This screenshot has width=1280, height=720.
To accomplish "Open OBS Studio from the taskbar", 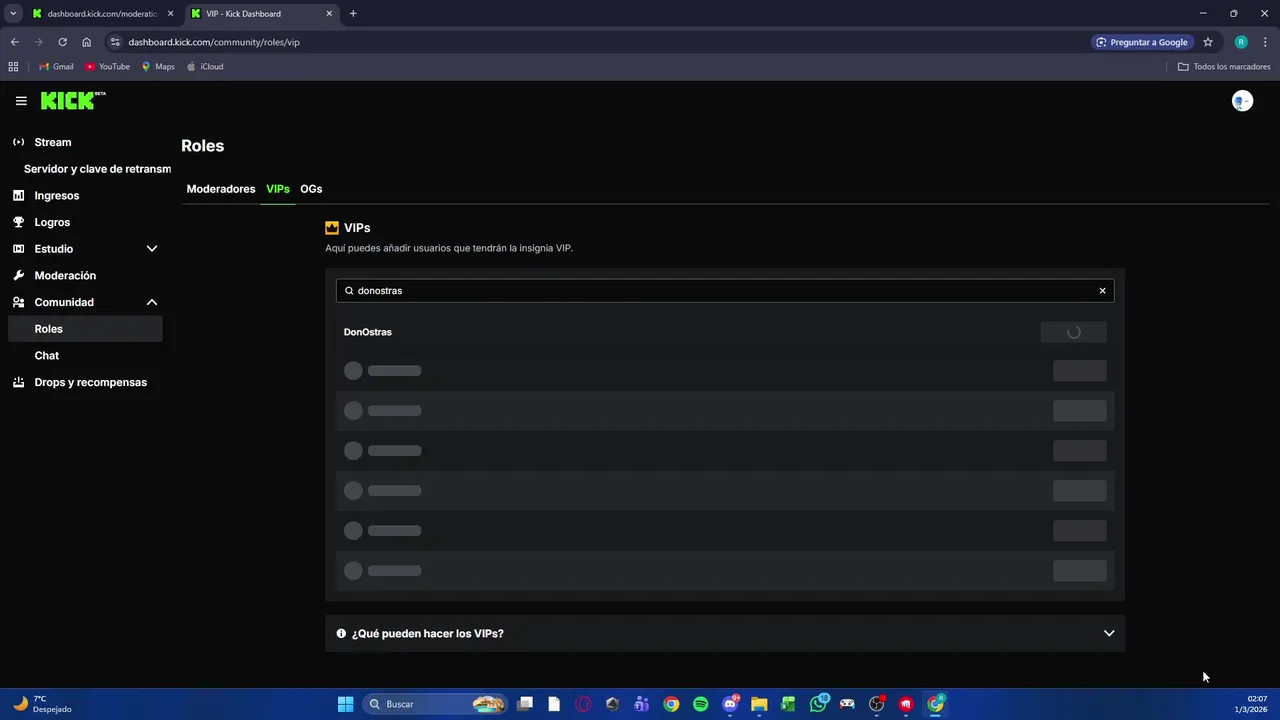I will [x=877, y=704].
